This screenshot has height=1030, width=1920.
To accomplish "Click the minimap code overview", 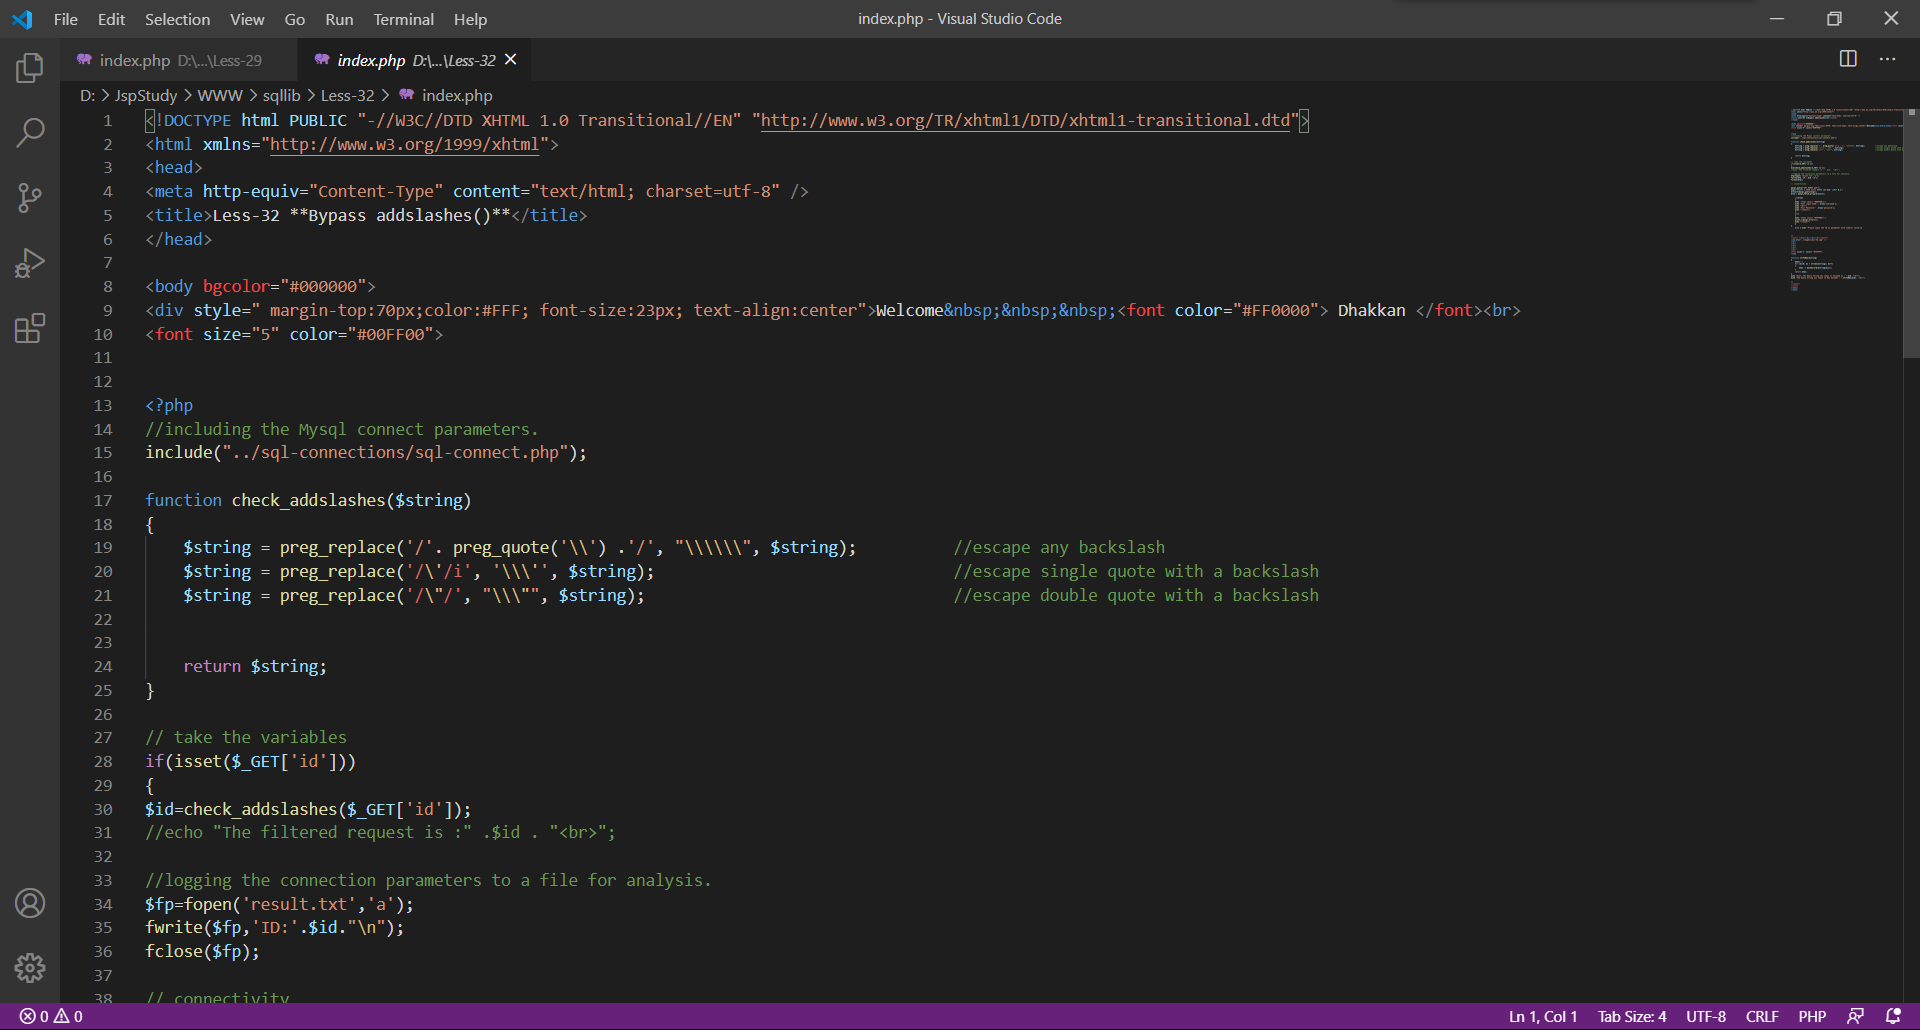I will pyautogui.click(x=1845, y=200).
